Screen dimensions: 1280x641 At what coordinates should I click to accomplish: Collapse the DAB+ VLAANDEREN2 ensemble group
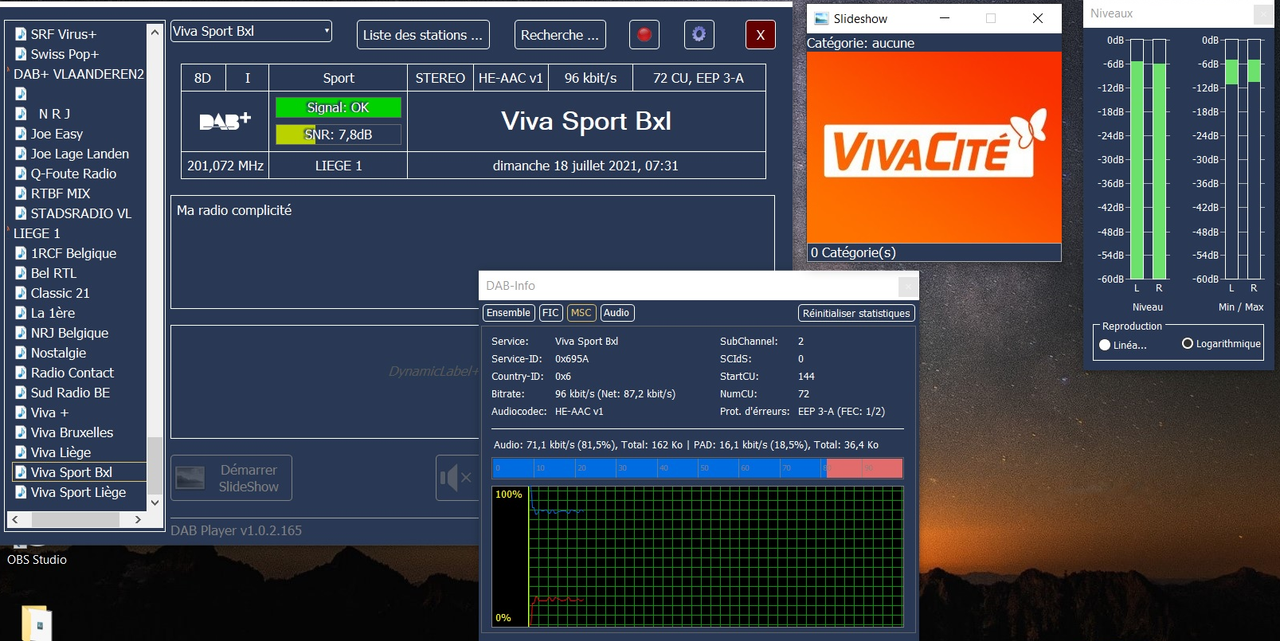click(x=9, y=70)
